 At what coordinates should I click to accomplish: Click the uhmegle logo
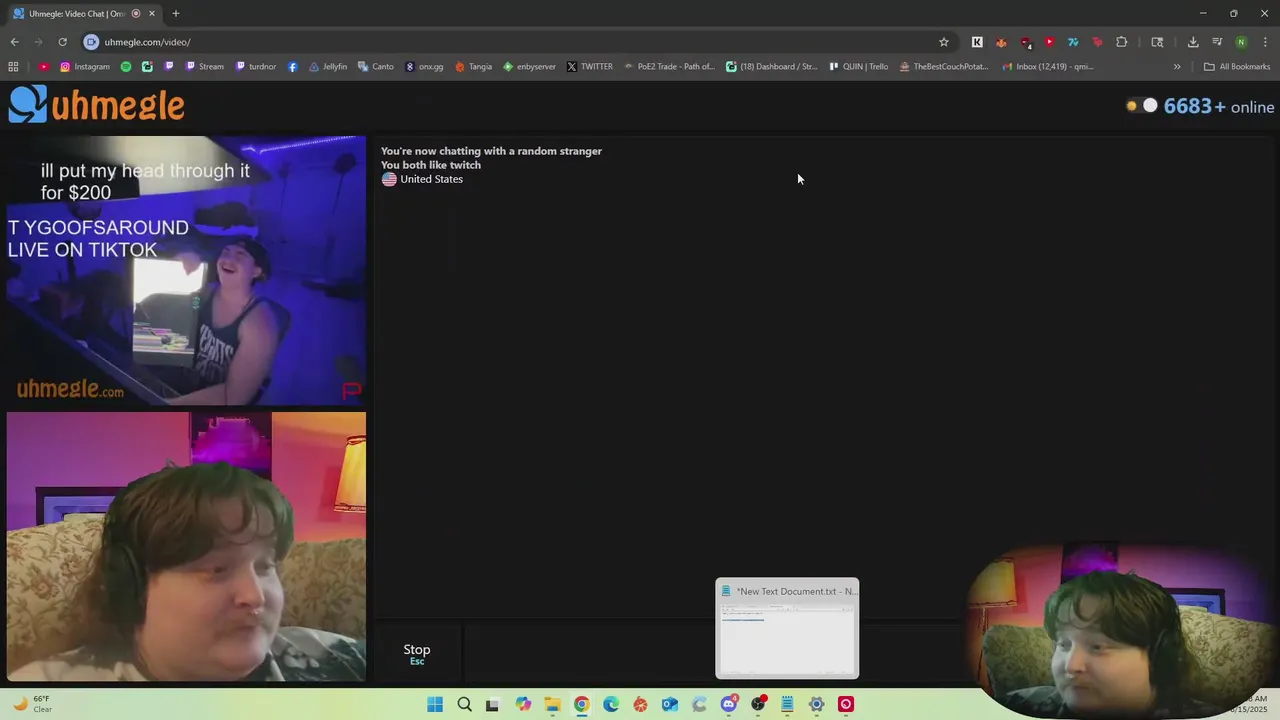click(x=97, y=104)
